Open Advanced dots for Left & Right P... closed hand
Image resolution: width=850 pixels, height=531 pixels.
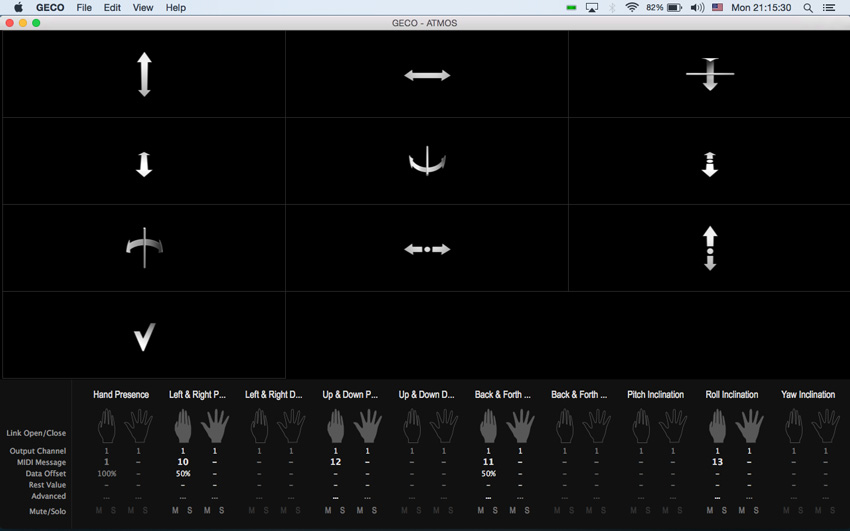coord(183,497)
